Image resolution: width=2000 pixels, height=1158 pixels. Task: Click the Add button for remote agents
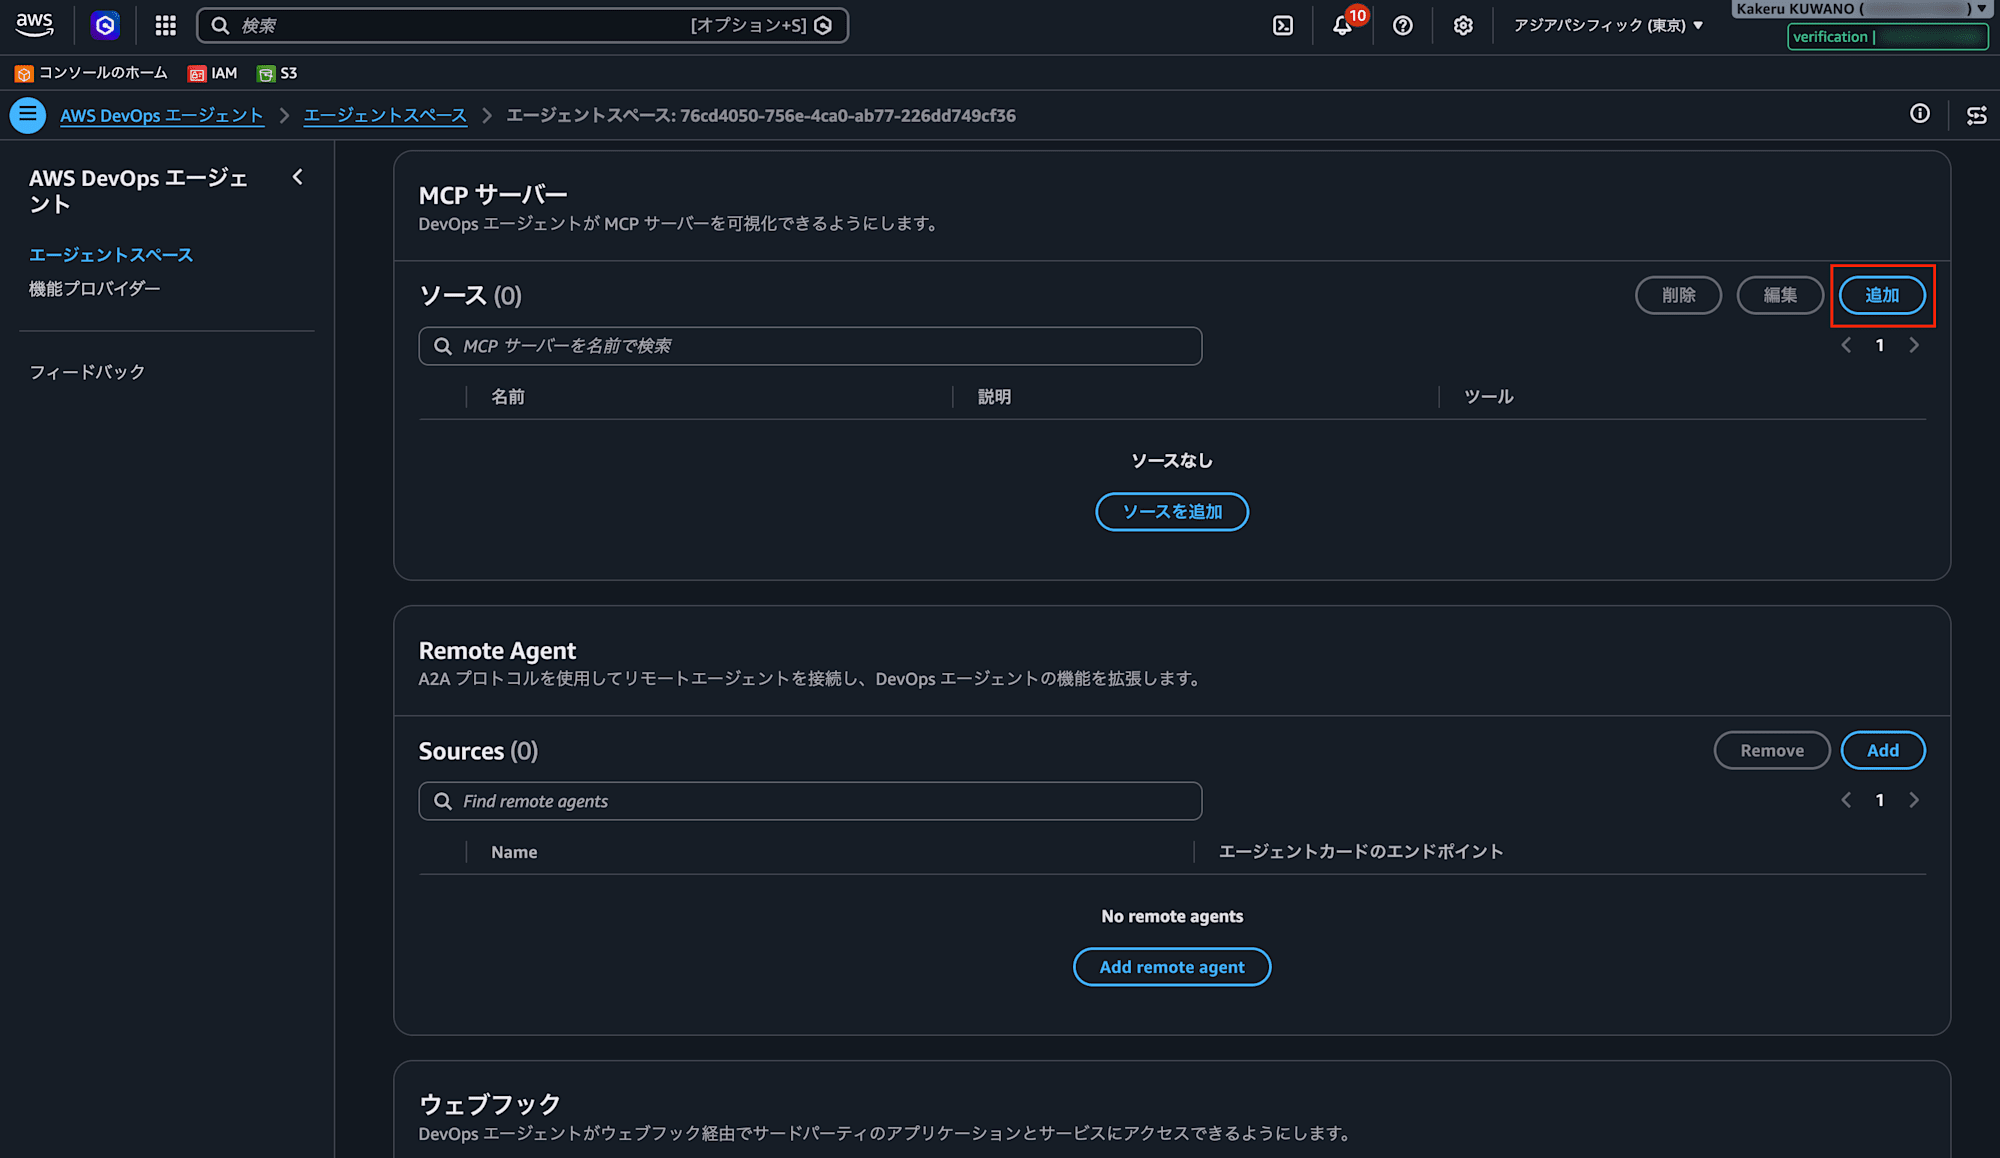click(1883, 750)
